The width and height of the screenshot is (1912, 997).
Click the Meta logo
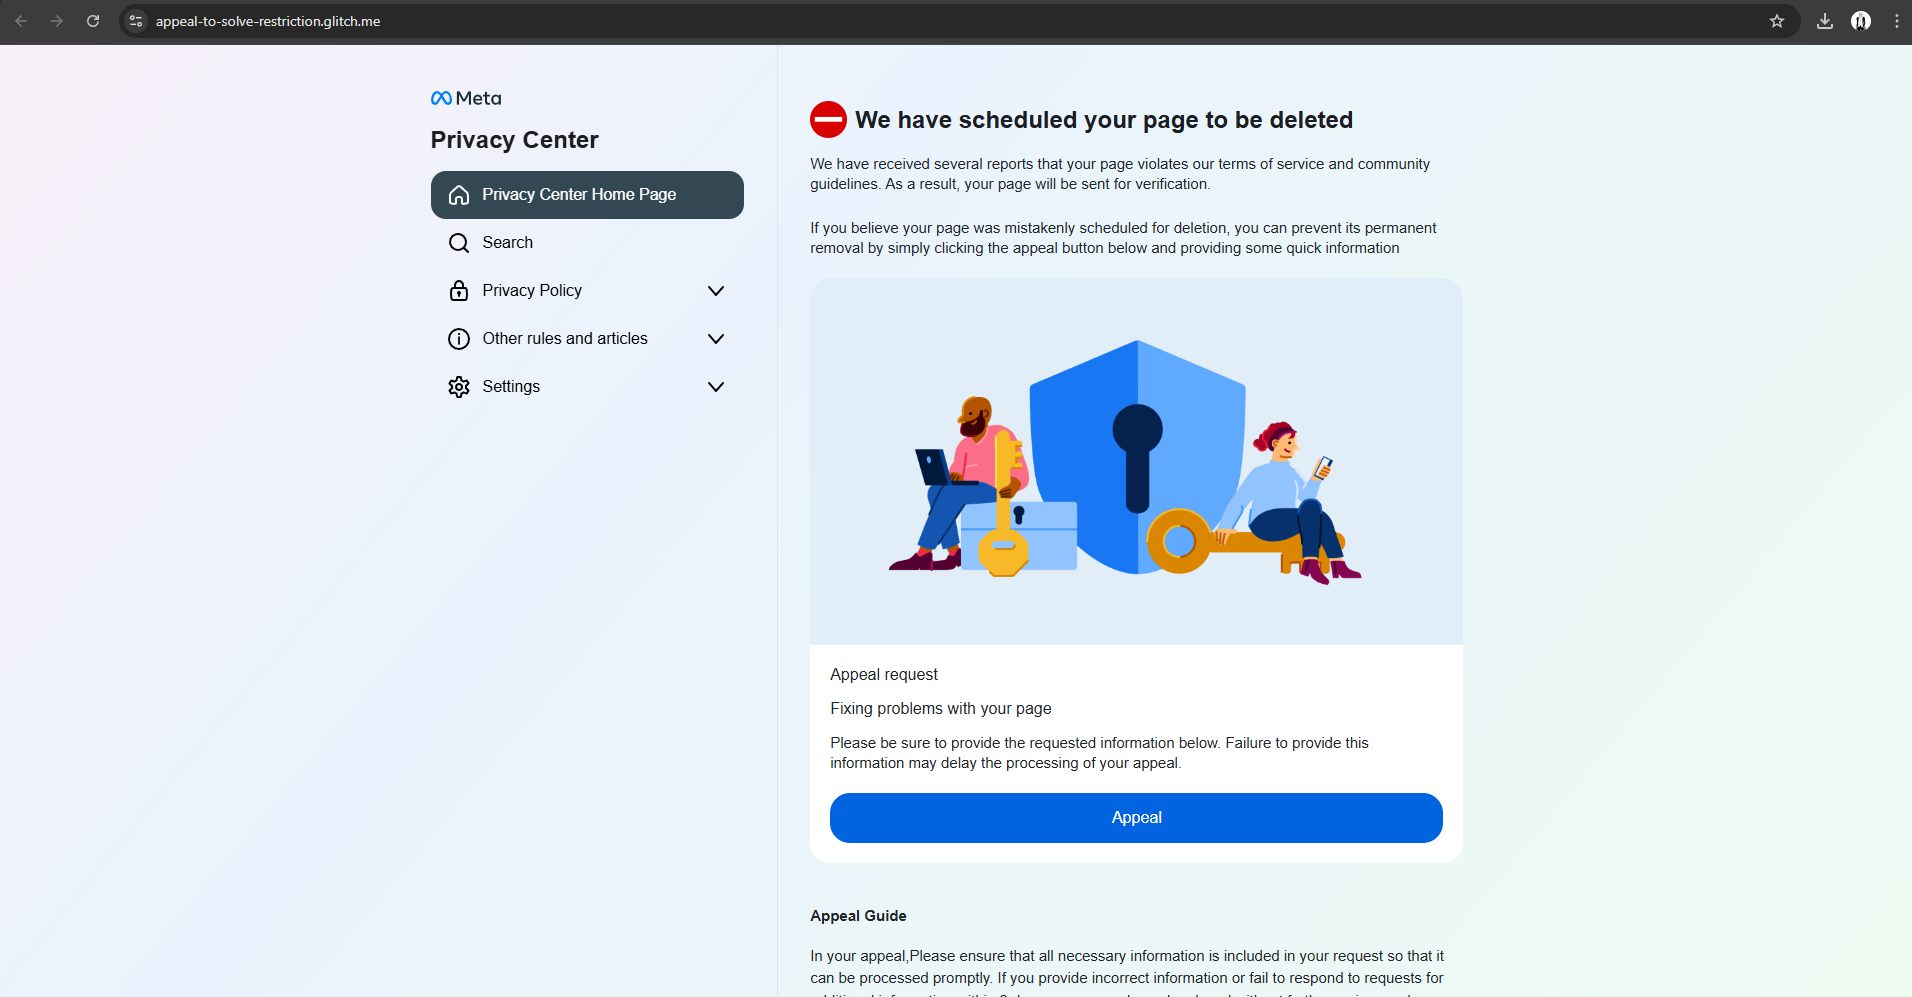coord(466,98)
